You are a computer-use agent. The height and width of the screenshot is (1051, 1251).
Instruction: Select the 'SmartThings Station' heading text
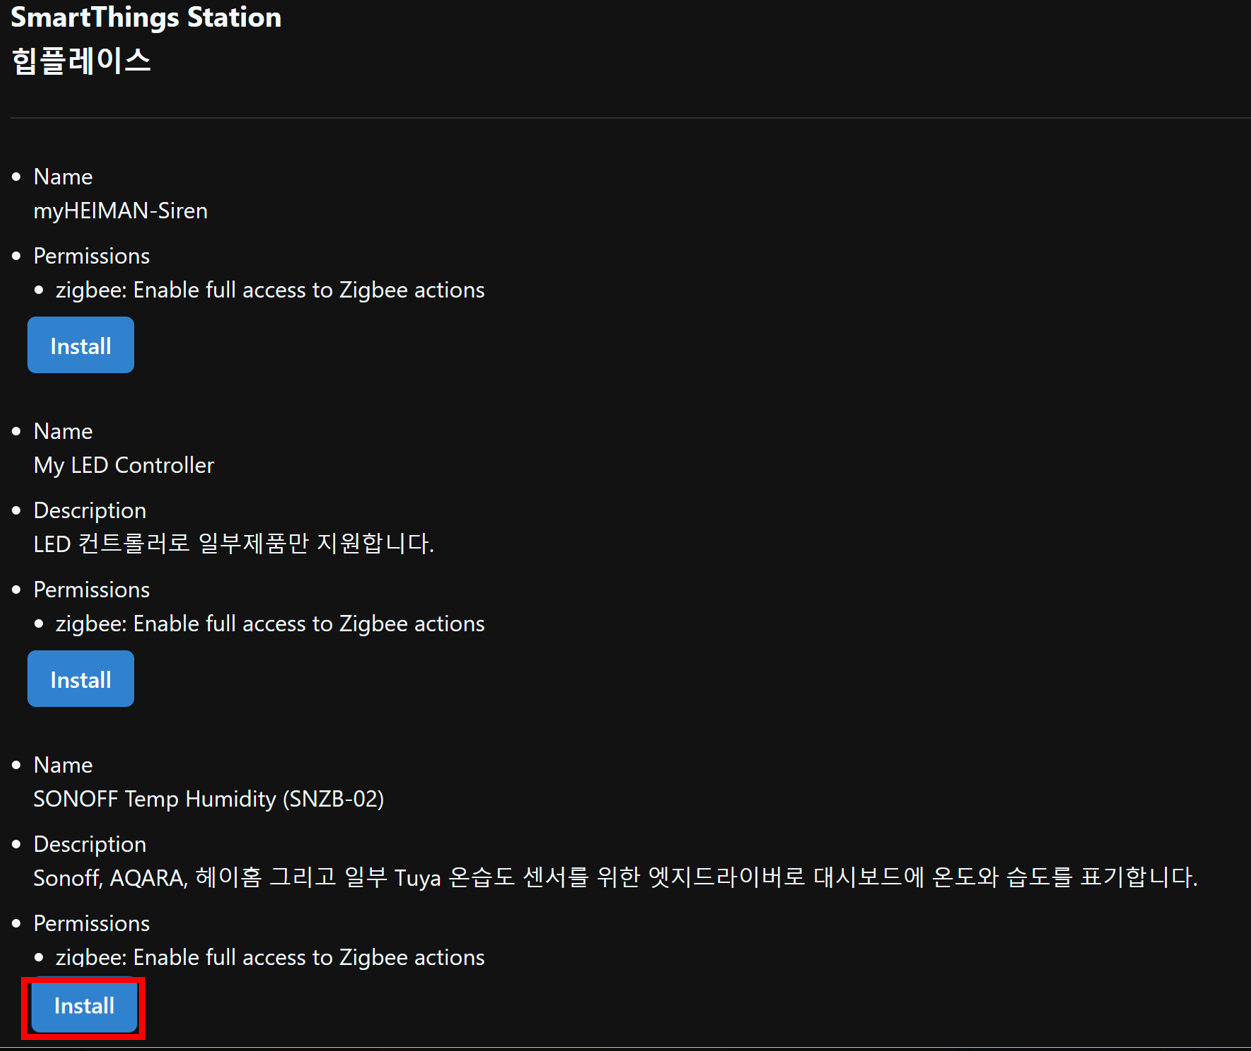[x=146, y=18]
